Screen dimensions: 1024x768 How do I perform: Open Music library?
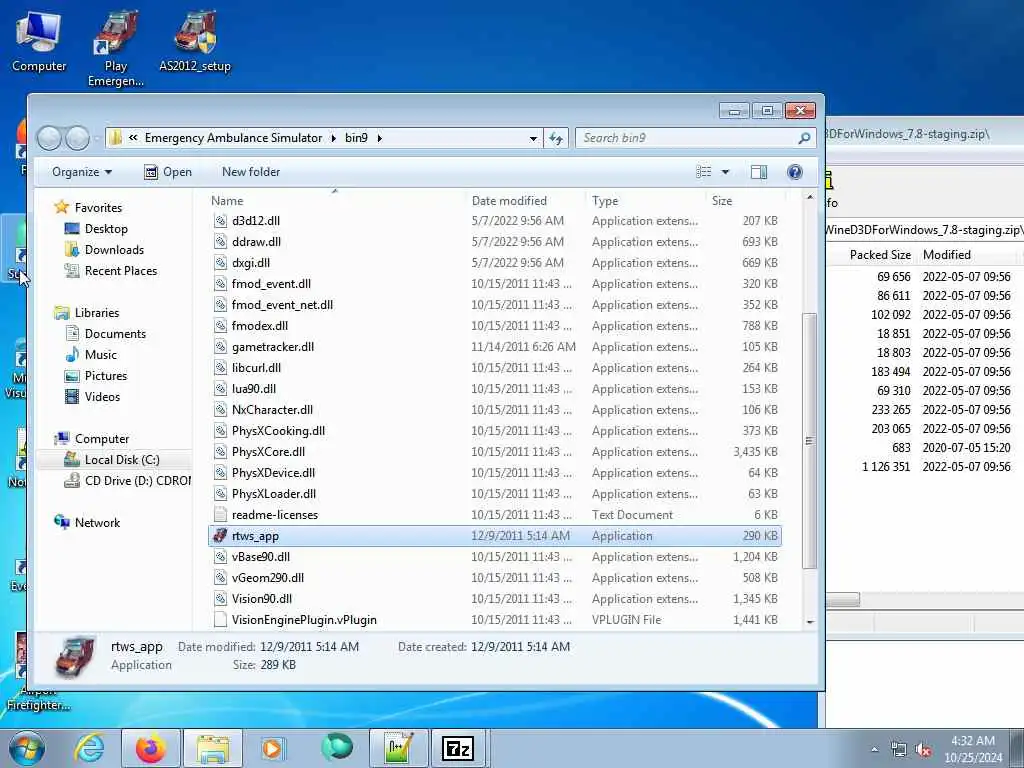[101, 355]
